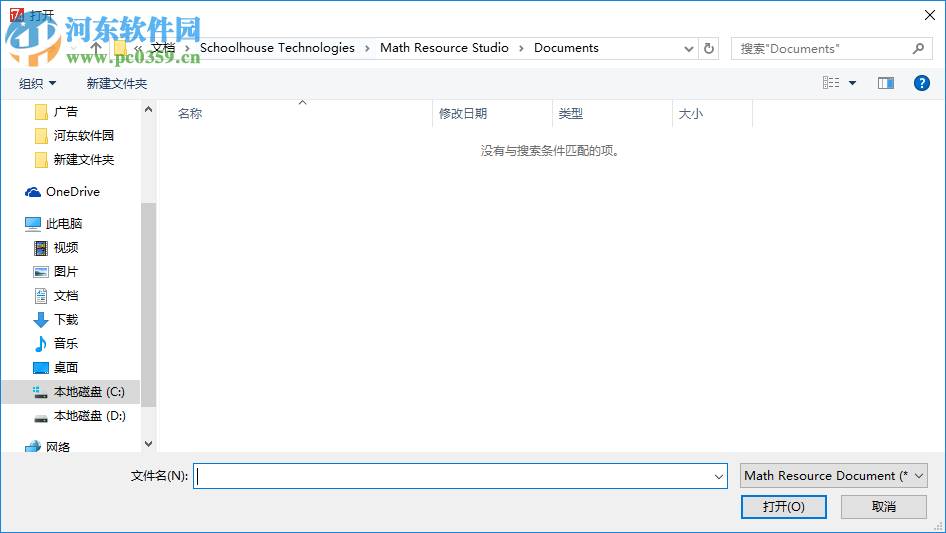This screenshot has width=946, height=533.
Task: Open help via the blue question icon
Action: tap(921, 83)
